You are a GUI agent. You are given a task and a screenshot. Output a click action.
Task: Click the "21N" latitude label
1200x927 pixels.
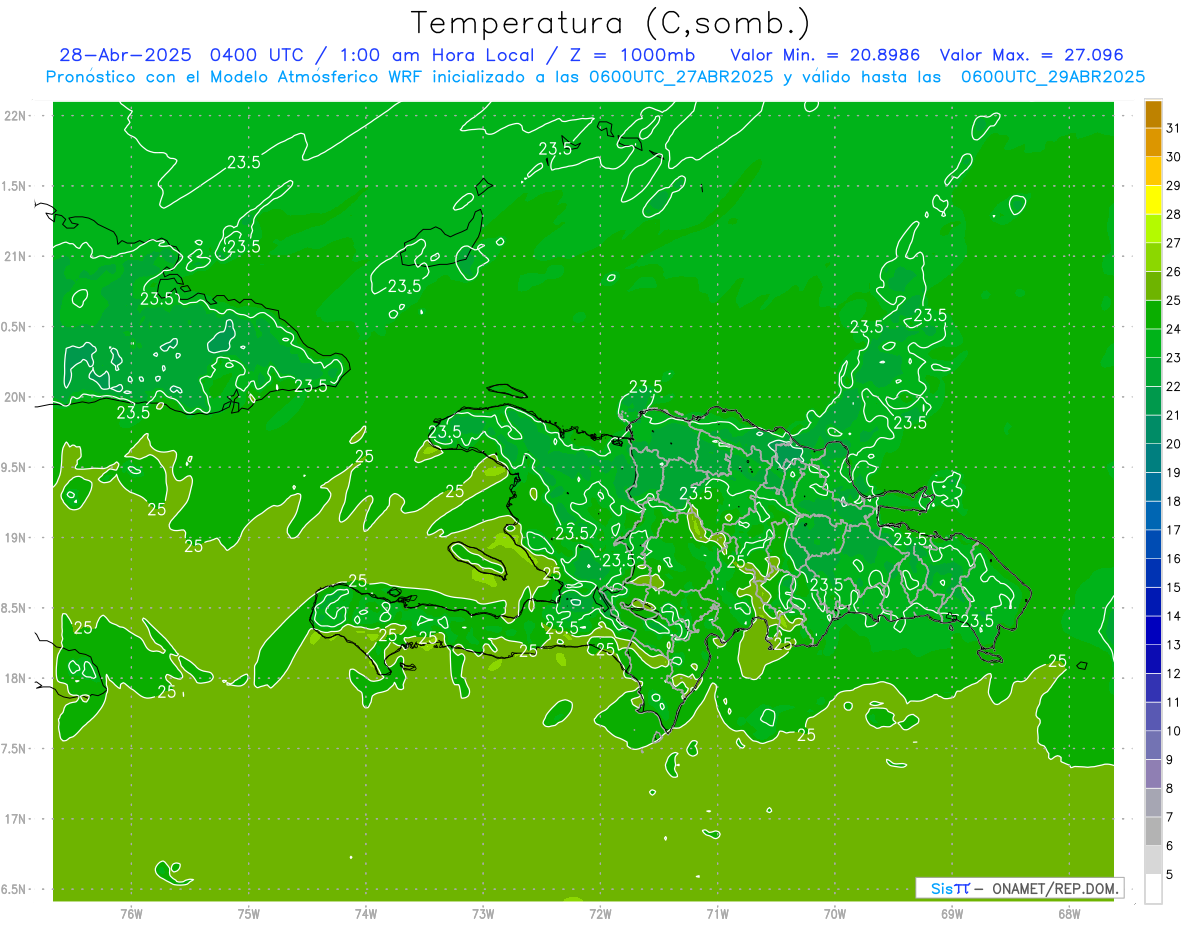click(x=16, y=256)
